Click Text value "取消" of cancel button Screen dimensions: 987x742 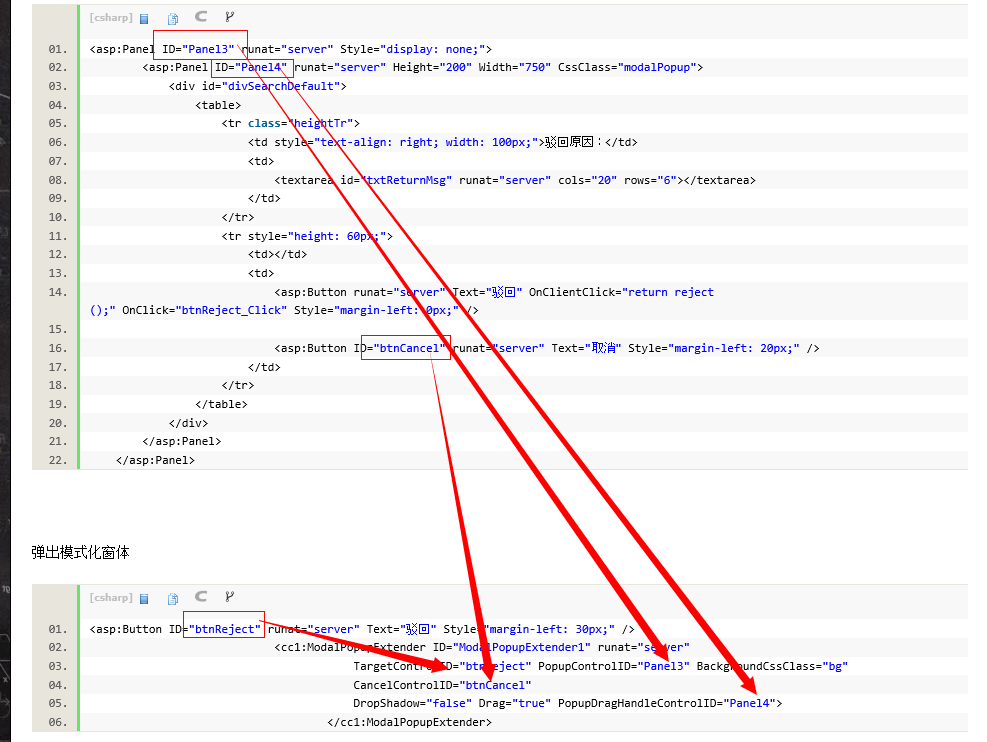(x=603, y=348)
